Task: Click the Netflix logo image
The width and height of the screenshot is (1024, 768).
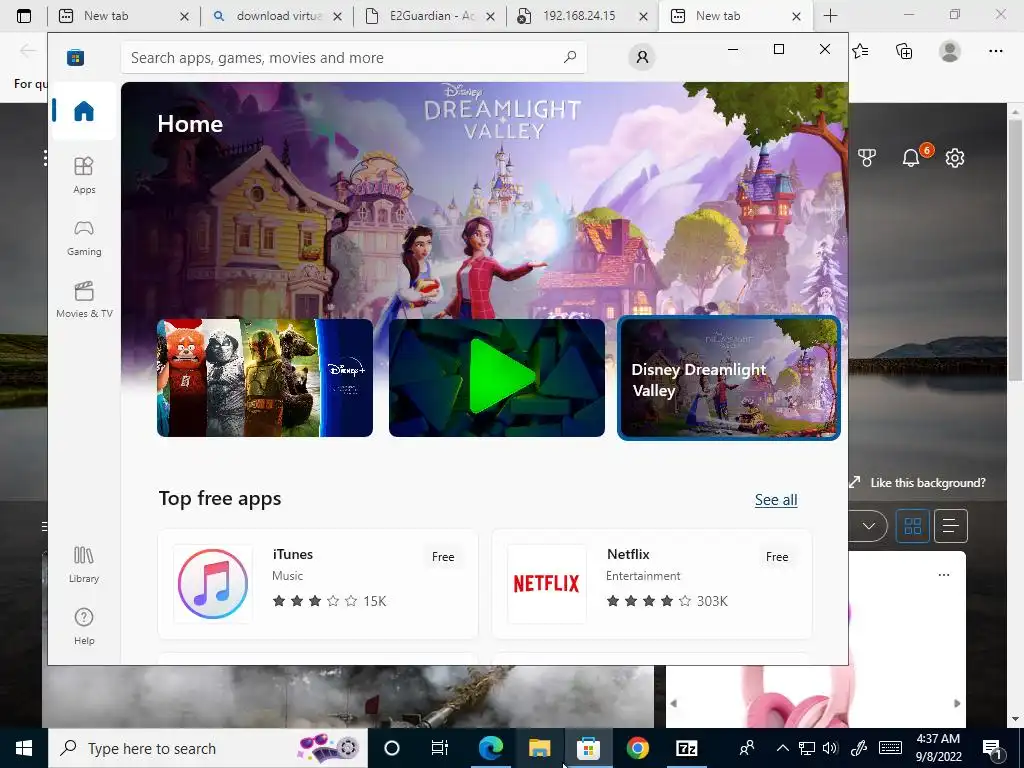Action: [x=547, y=584]
